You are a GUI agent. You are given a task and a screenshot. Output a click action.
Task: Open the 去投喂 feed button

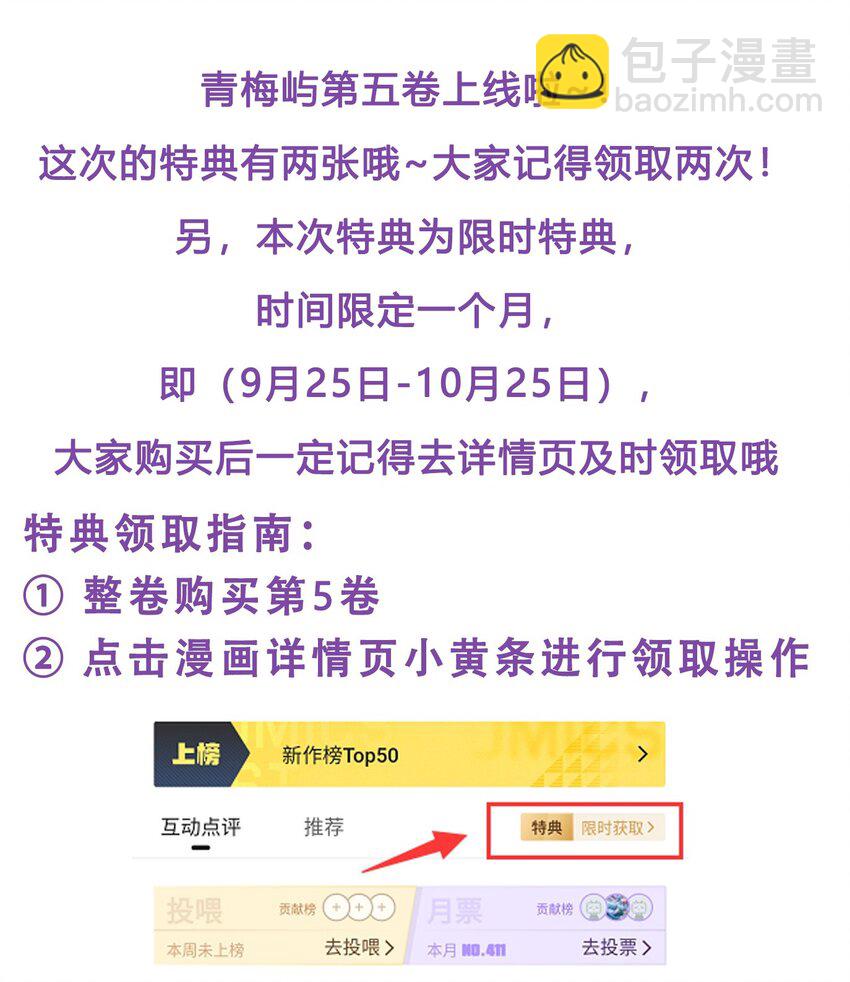click(359, 947)
